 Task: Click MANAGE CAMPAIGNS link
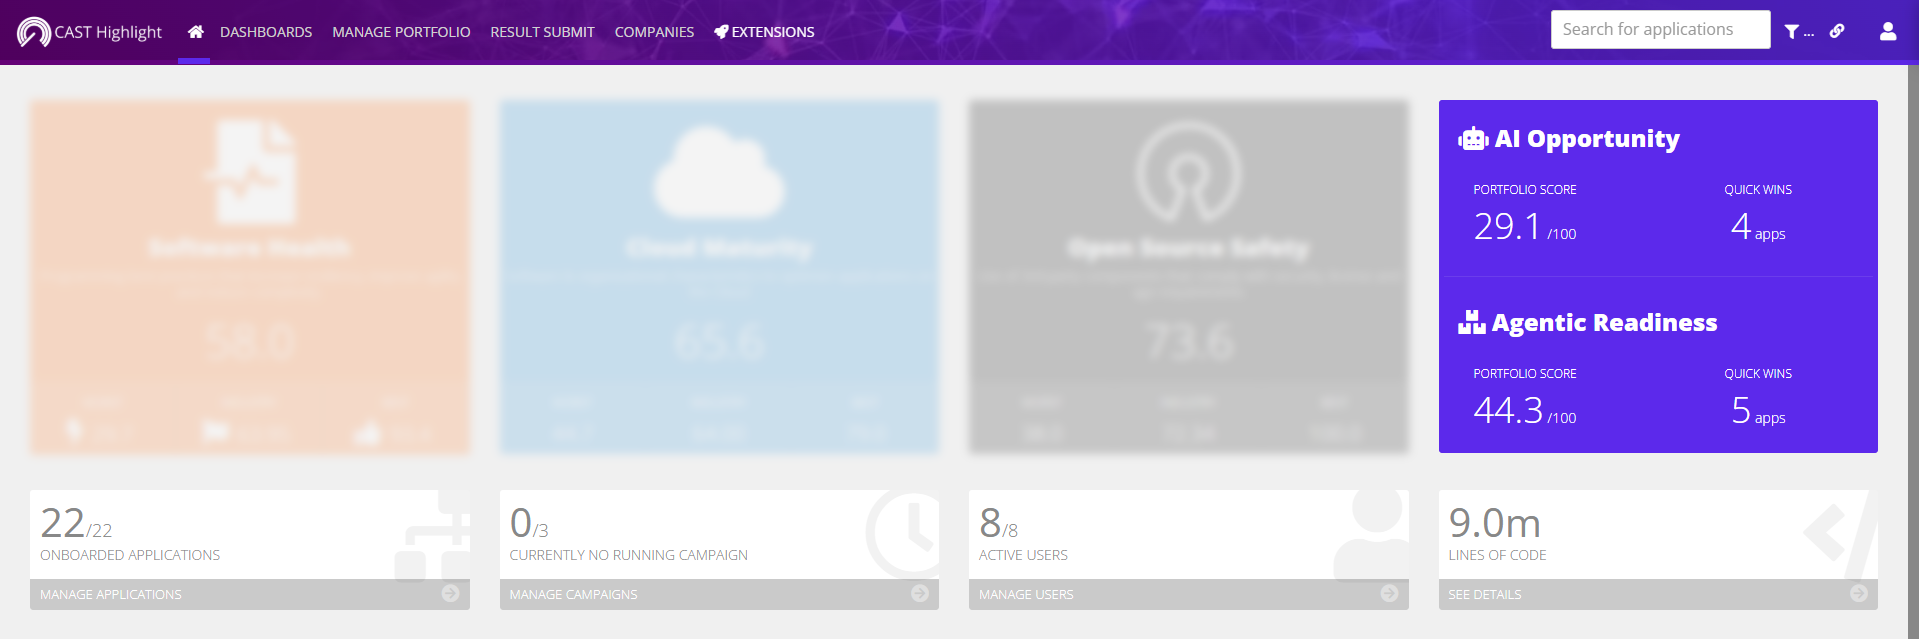coord(573,595)
